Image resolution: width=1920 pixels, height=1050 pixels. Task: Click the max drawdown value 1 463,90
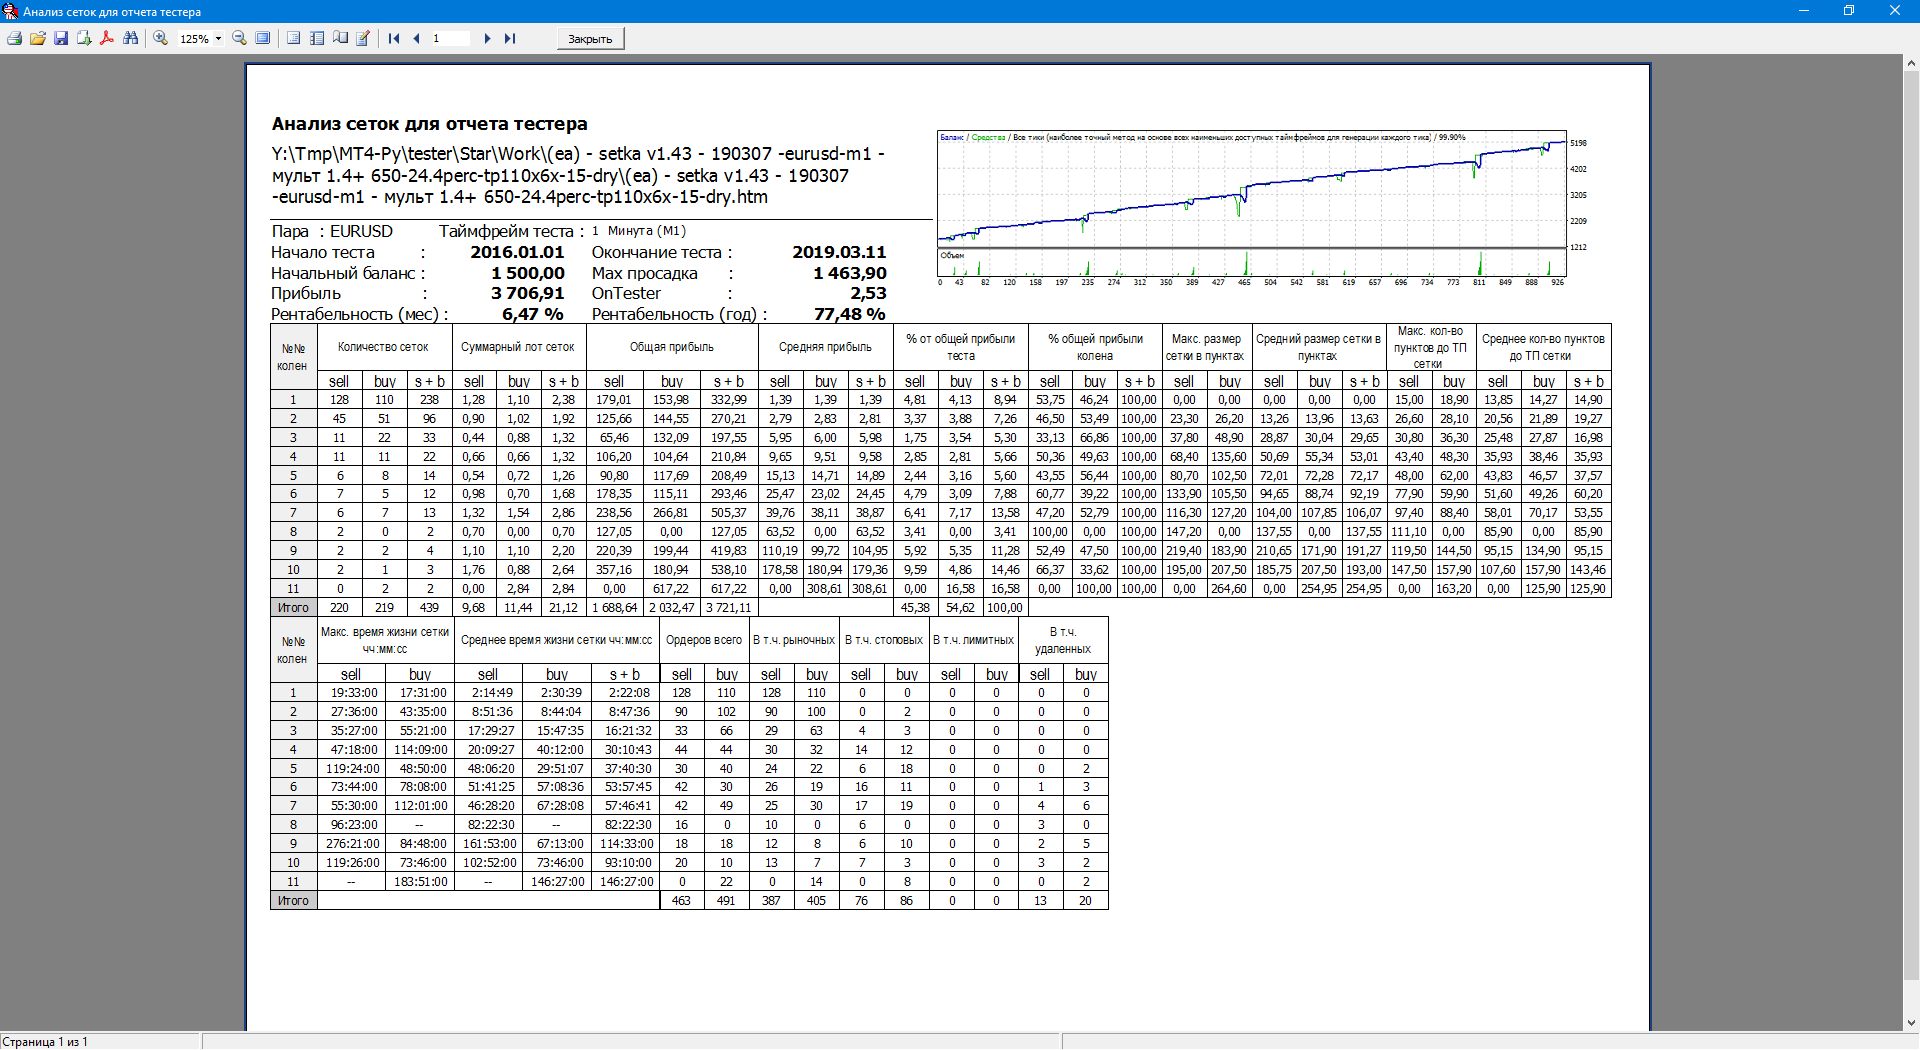coord(849,273)
